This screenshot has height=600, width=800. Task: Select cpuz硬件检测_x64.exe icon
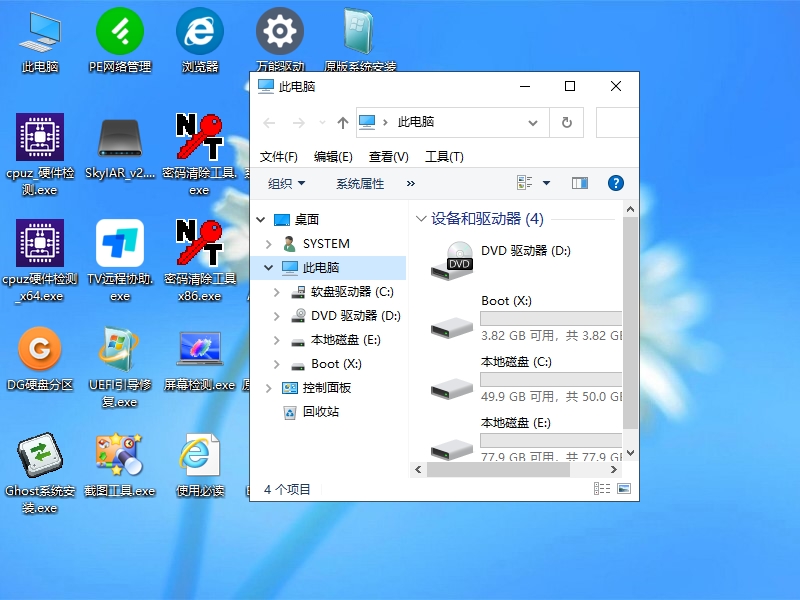40,261
